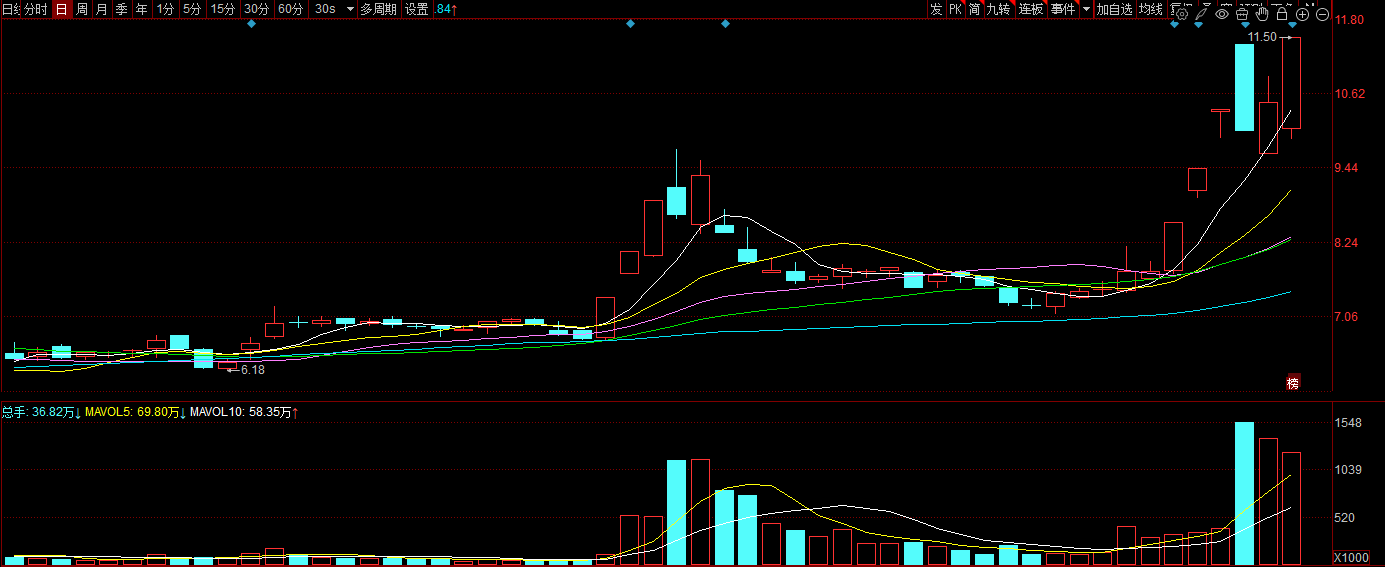Click the tallest cyan volume bar

(1244, 493)
